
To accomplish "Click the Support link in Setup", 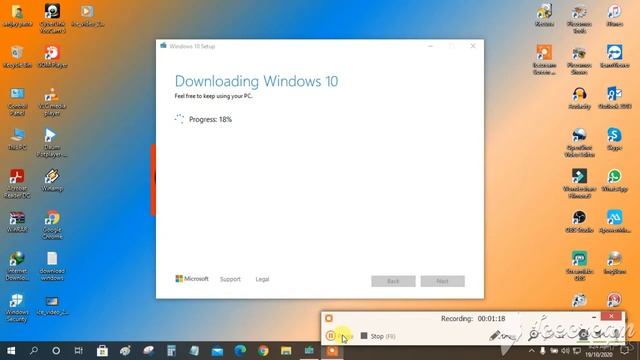I will tap(230, 279).
